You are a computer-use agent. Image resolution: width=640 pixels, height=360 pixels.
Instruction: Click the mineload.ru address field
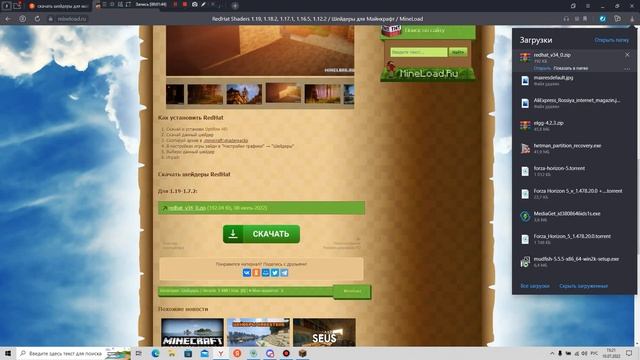pos(71,19)
